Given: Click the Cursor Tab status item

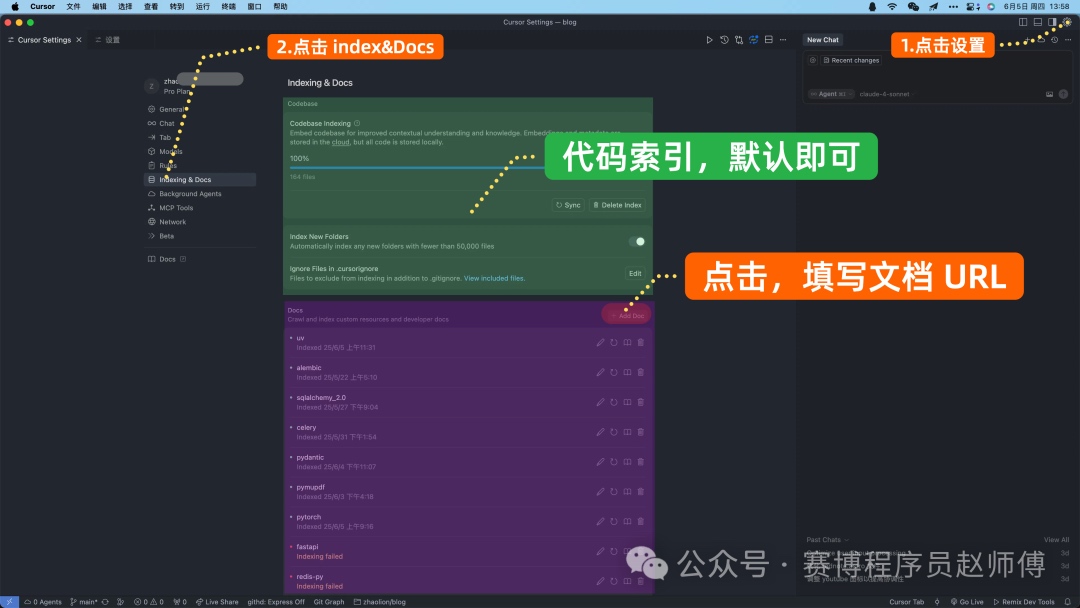Looking at the screenshot, I should point(906,602).
